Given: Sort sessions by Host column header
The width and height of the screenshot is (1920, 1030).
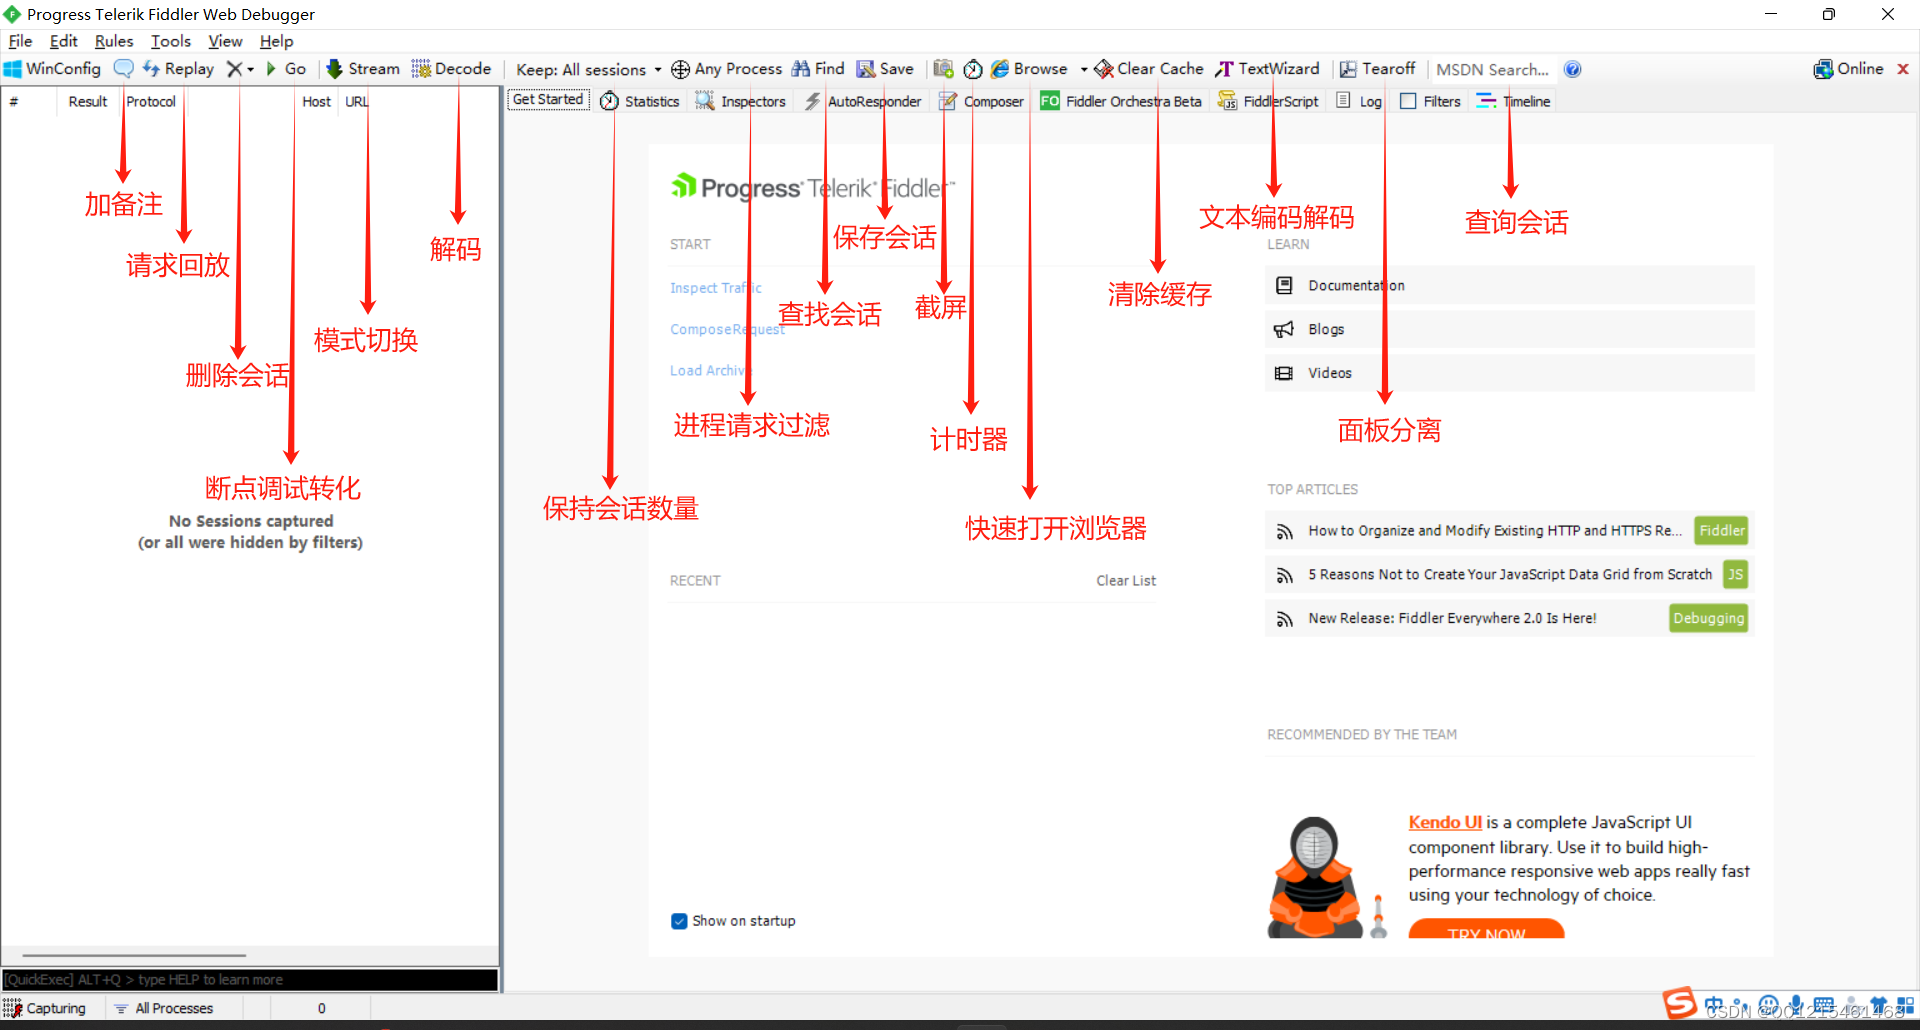Looking at the screenshot, I should 316,101.
